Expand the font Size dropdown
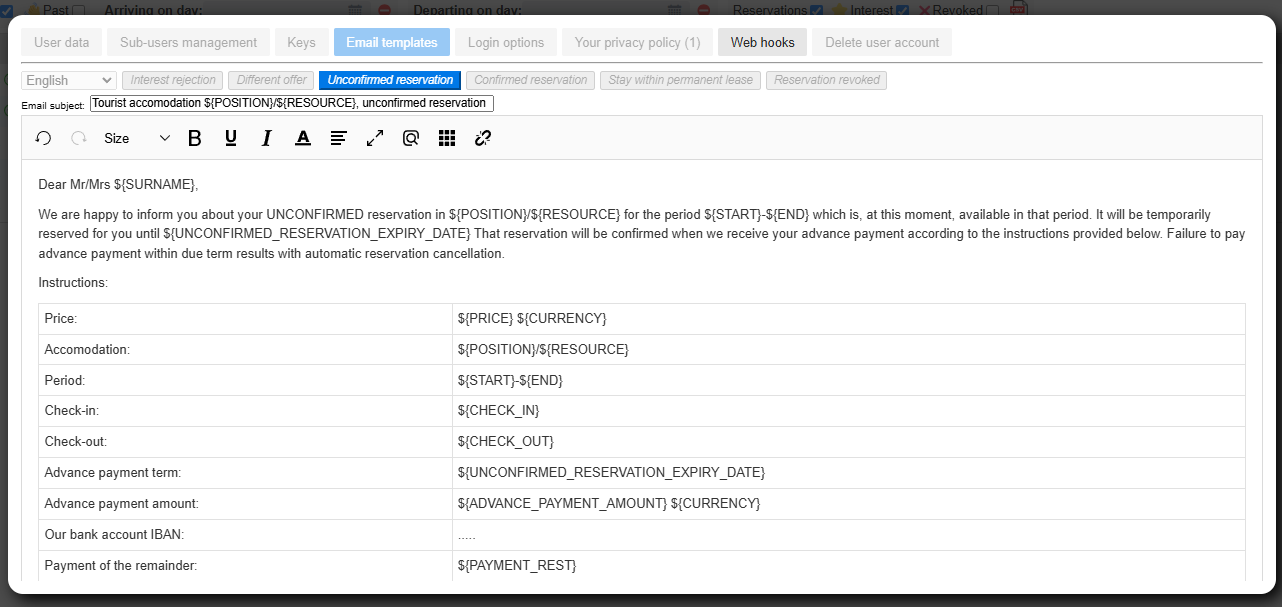 pos(137,138)
